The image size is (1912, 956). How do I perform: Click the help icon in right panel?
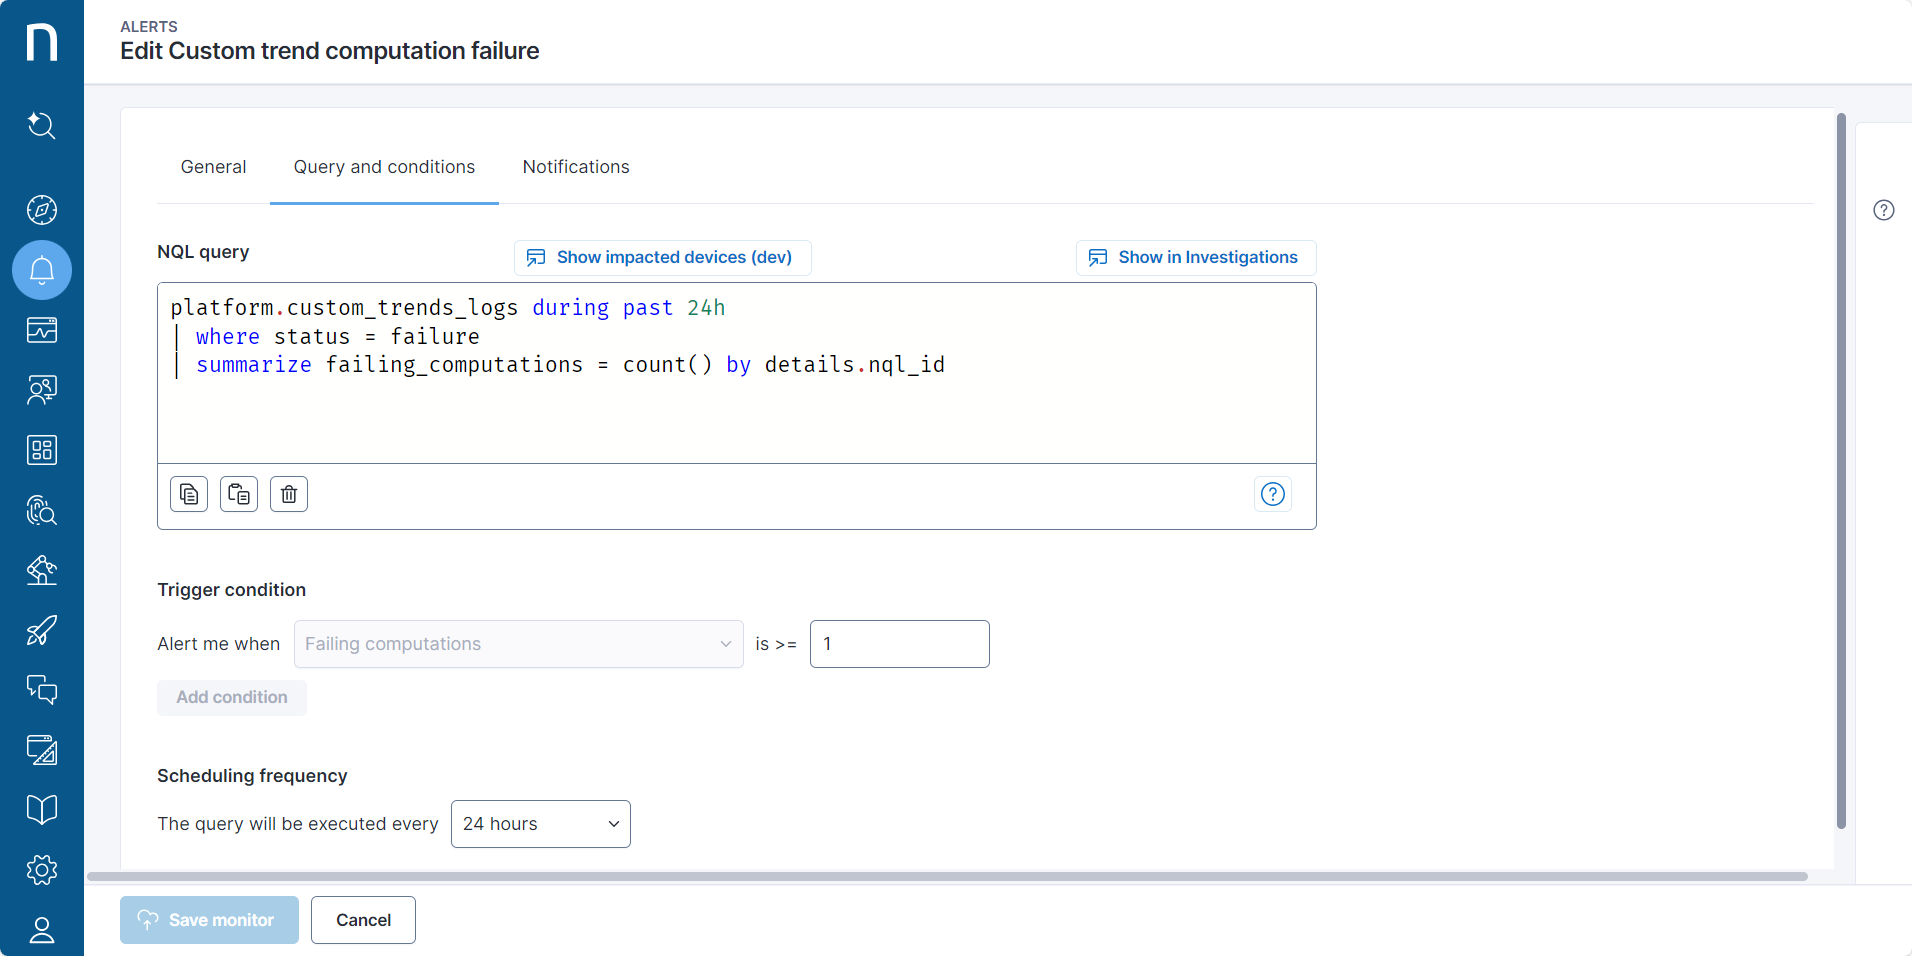click(x=1883, y=210)
